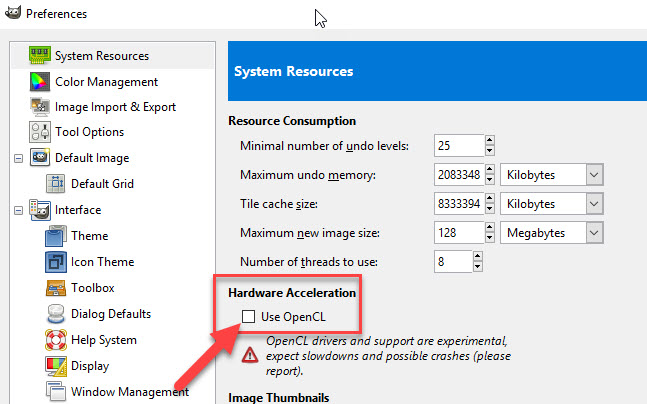Open the Window Management preferences page
647x404 pixels.
click(x=129, y=392)
